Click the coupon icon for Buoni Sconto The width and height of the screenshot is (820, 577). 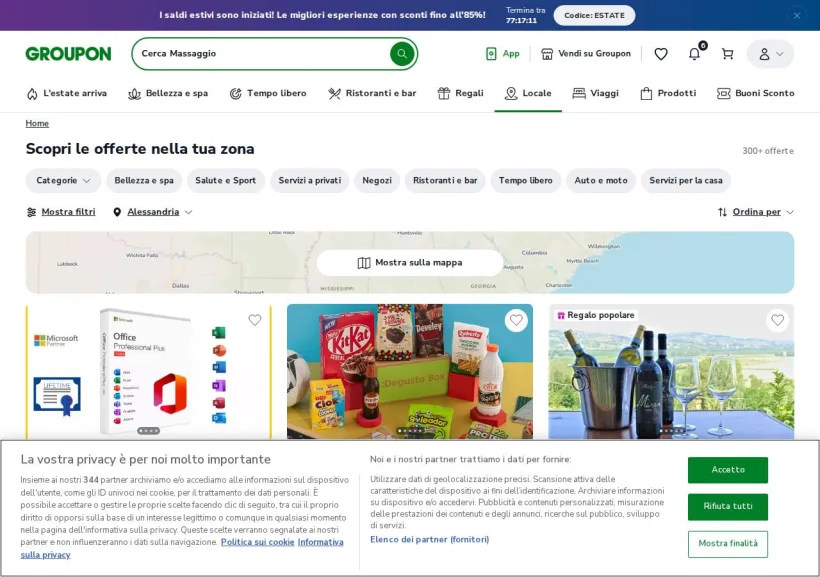[724, 94]
